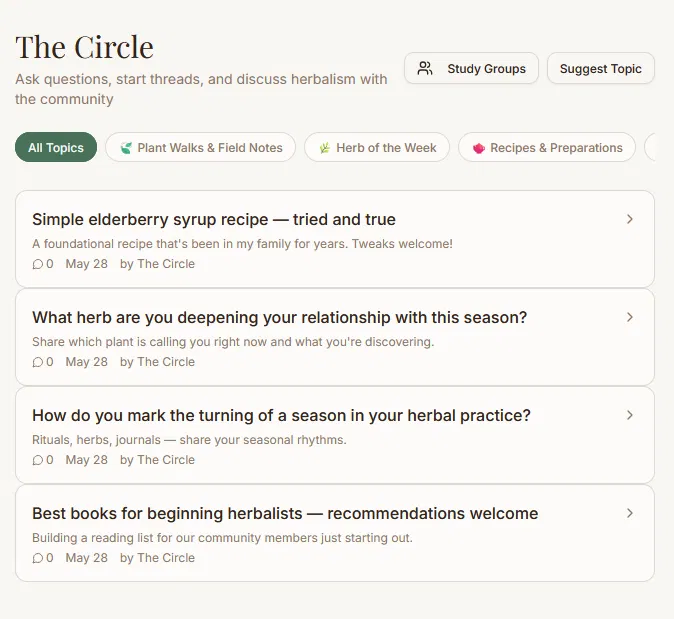Open the Study Groups page
674x619 pixels.
point(471,68)
